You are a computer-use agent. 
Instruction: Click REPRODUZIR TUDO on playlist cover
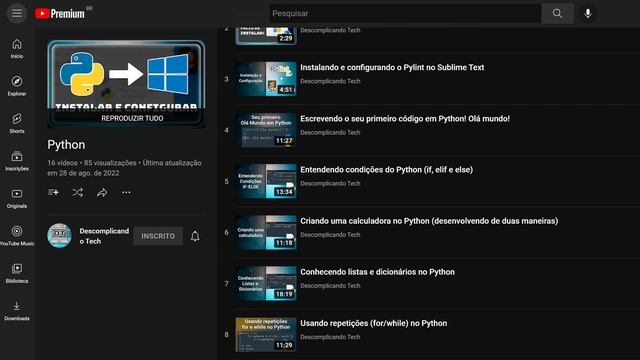[132, 118]
